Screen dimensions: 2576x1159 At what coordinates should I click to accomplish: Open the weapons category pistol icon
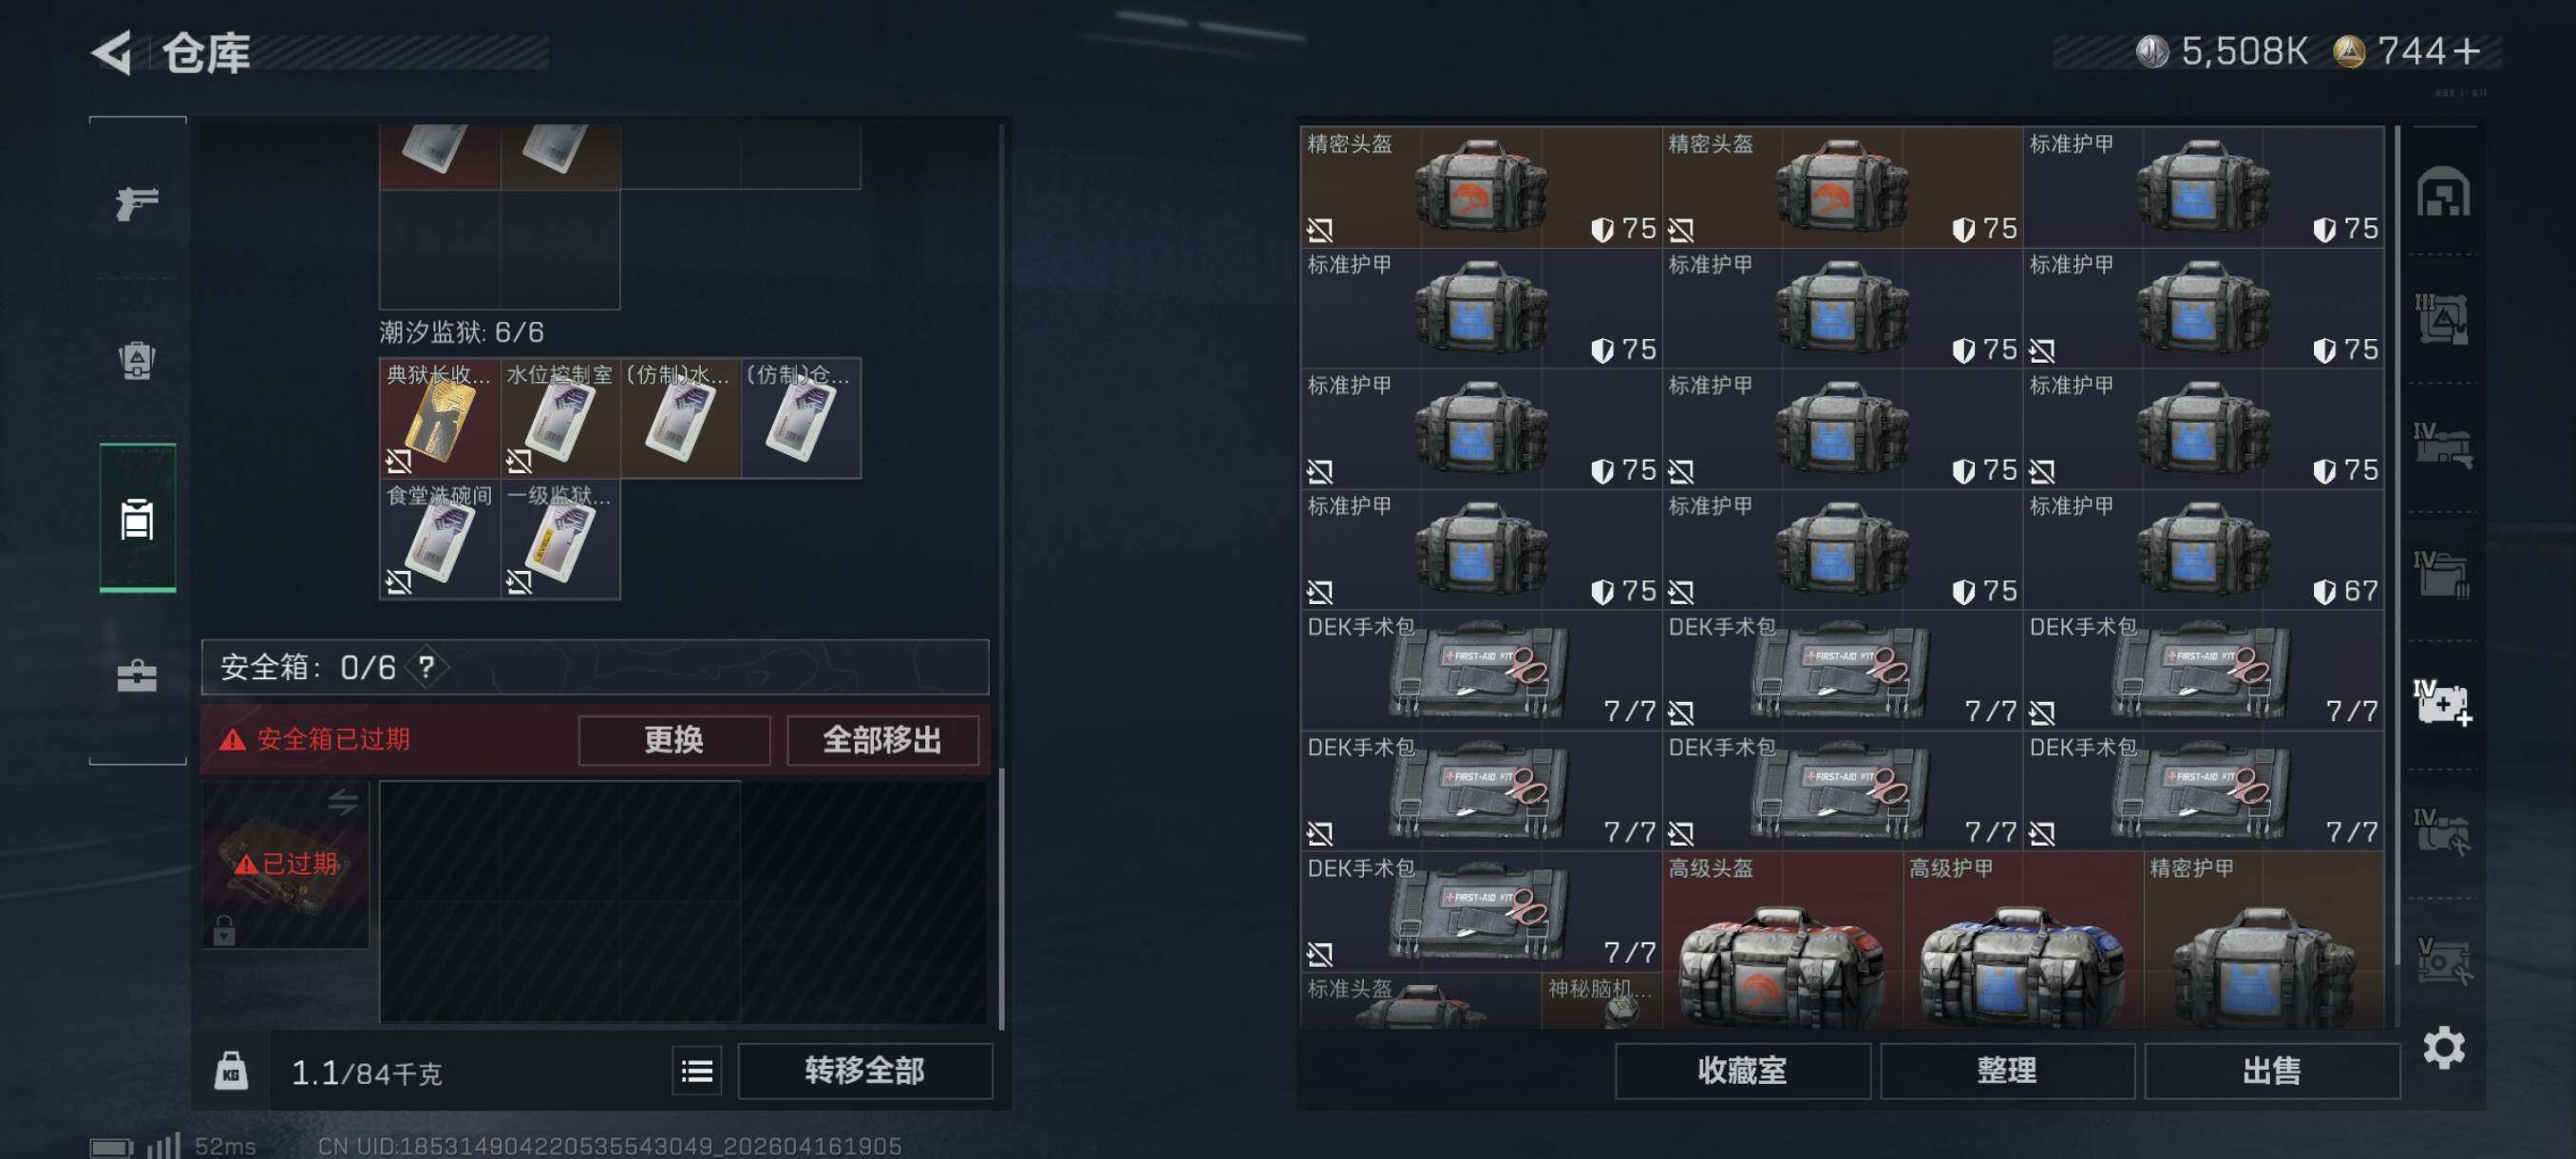tap(137, 203)
